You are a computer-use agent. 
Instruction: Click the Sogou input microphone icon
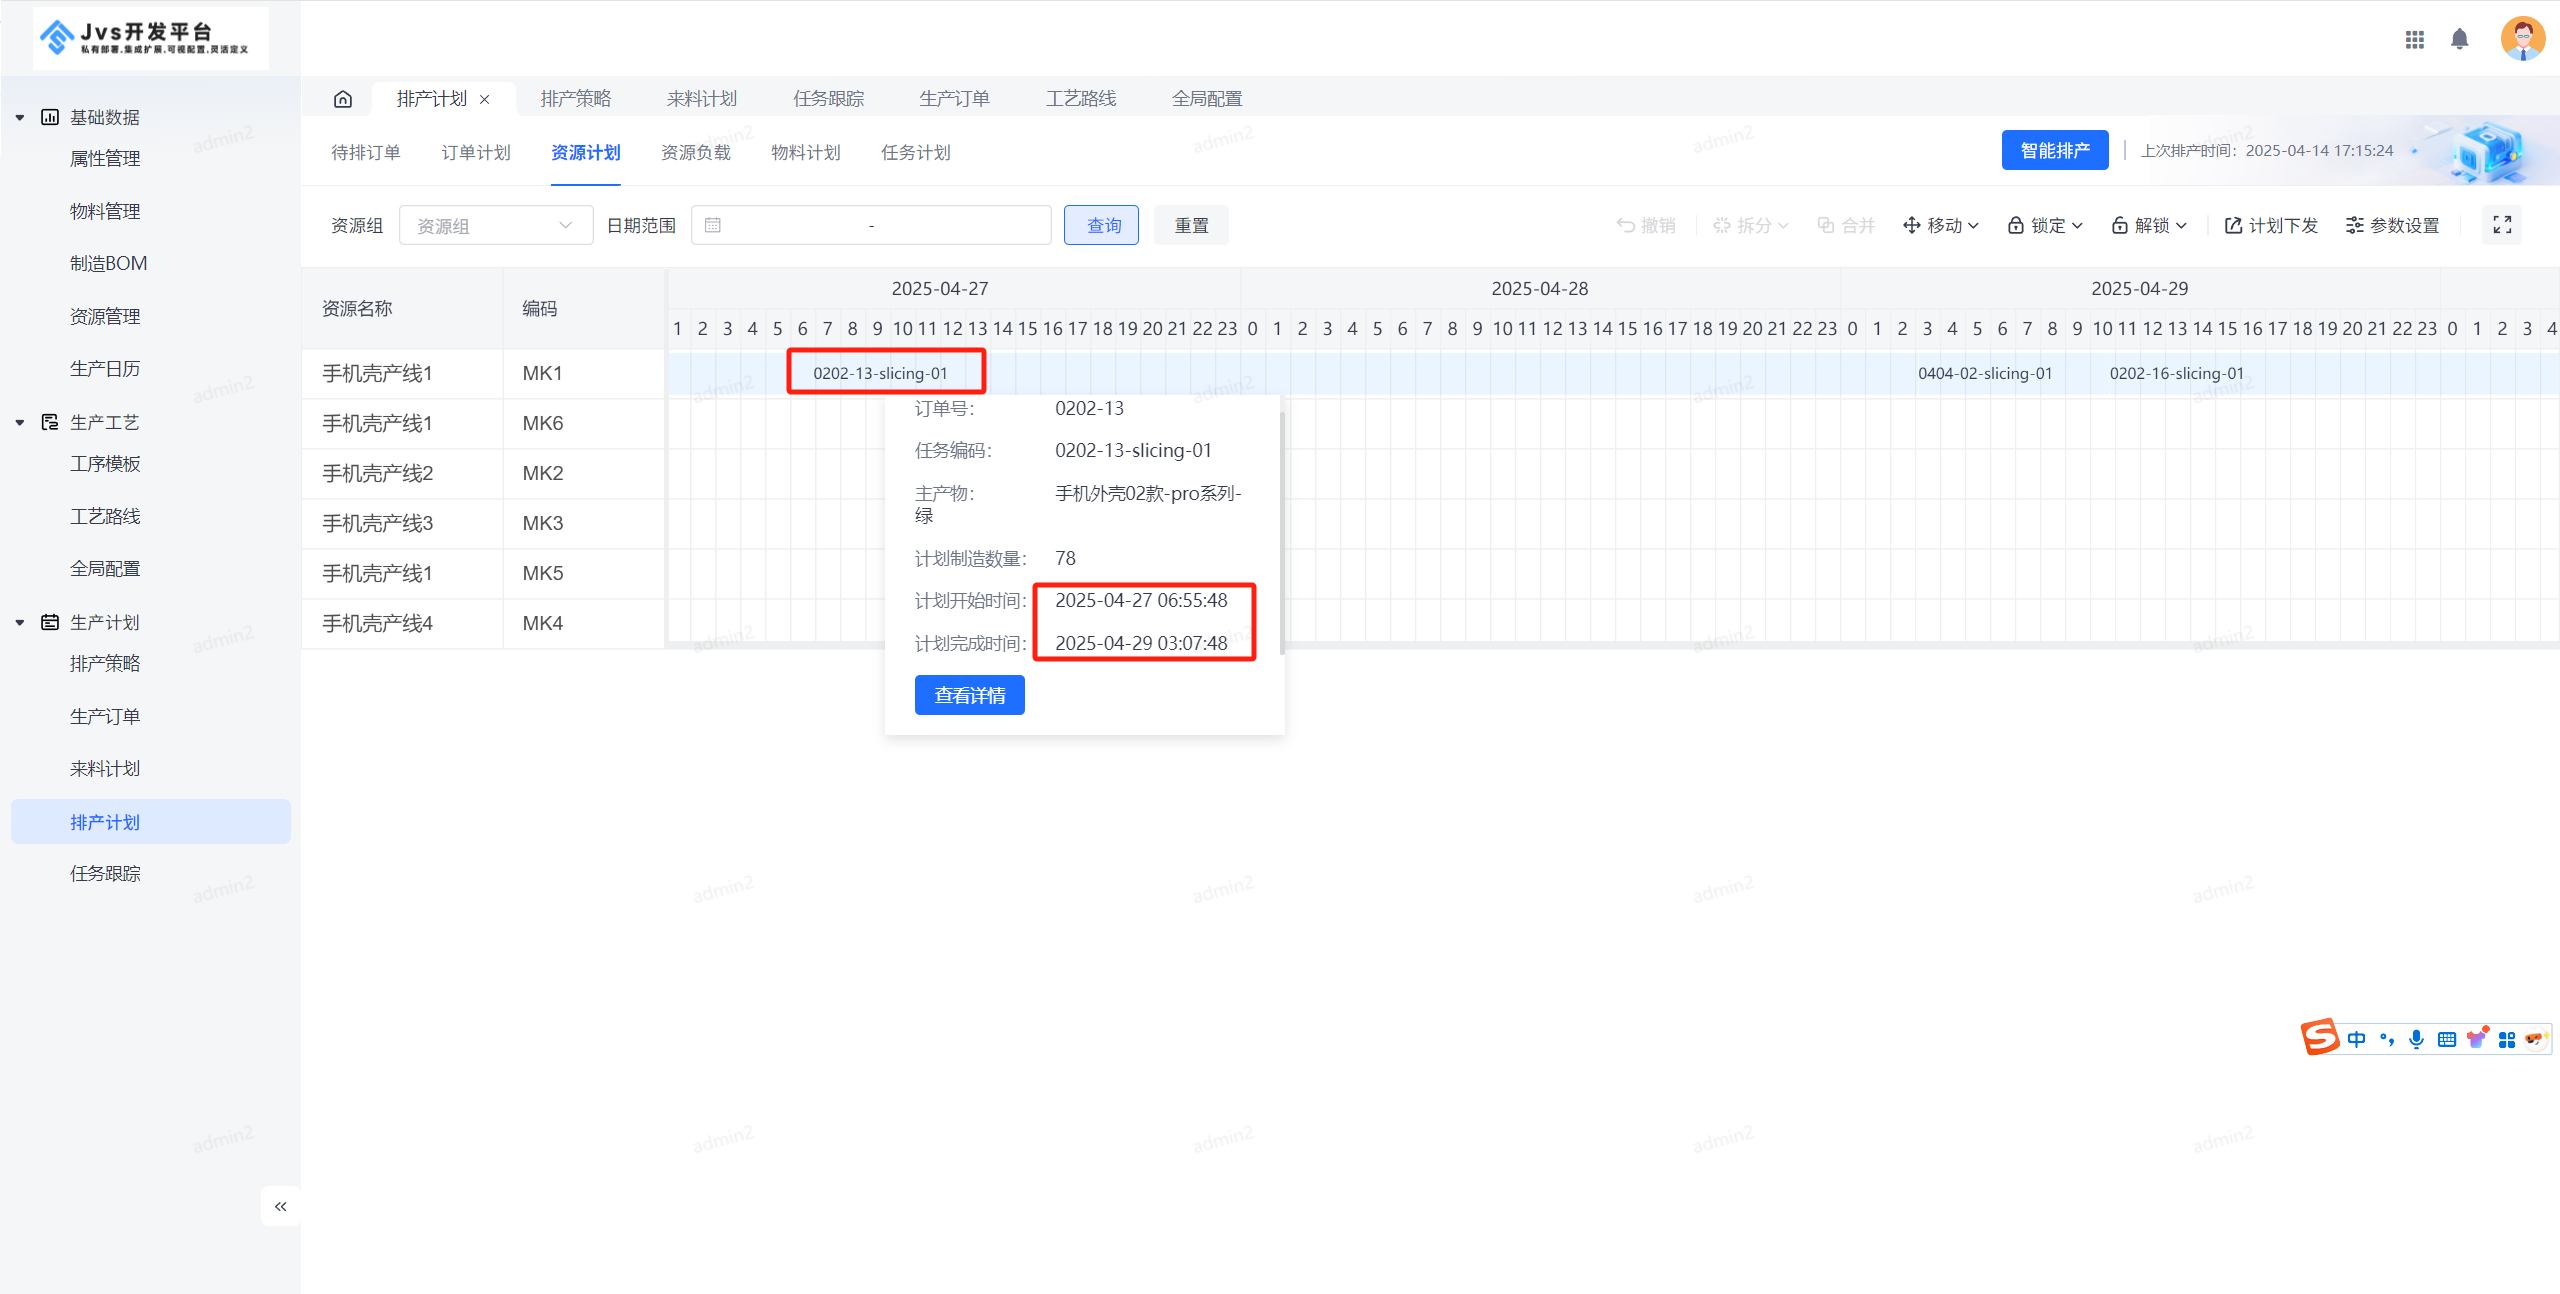2416,1038
